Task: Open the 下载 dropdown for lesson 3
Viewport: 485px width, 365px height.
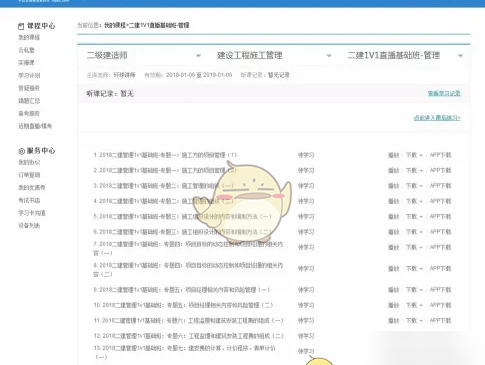Action: (x=414, y=186)
